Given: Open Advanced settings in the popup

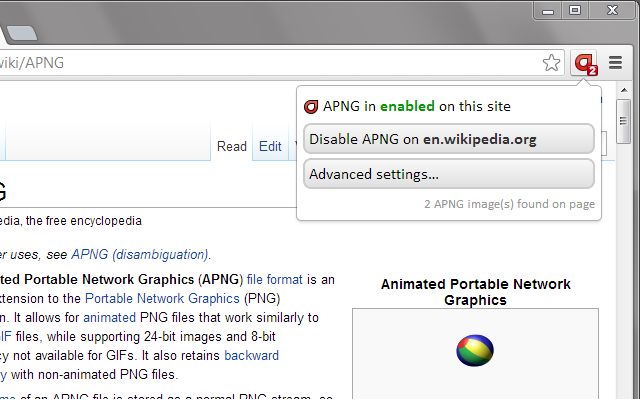Looking at the screenshot, I should pos(449,174).
